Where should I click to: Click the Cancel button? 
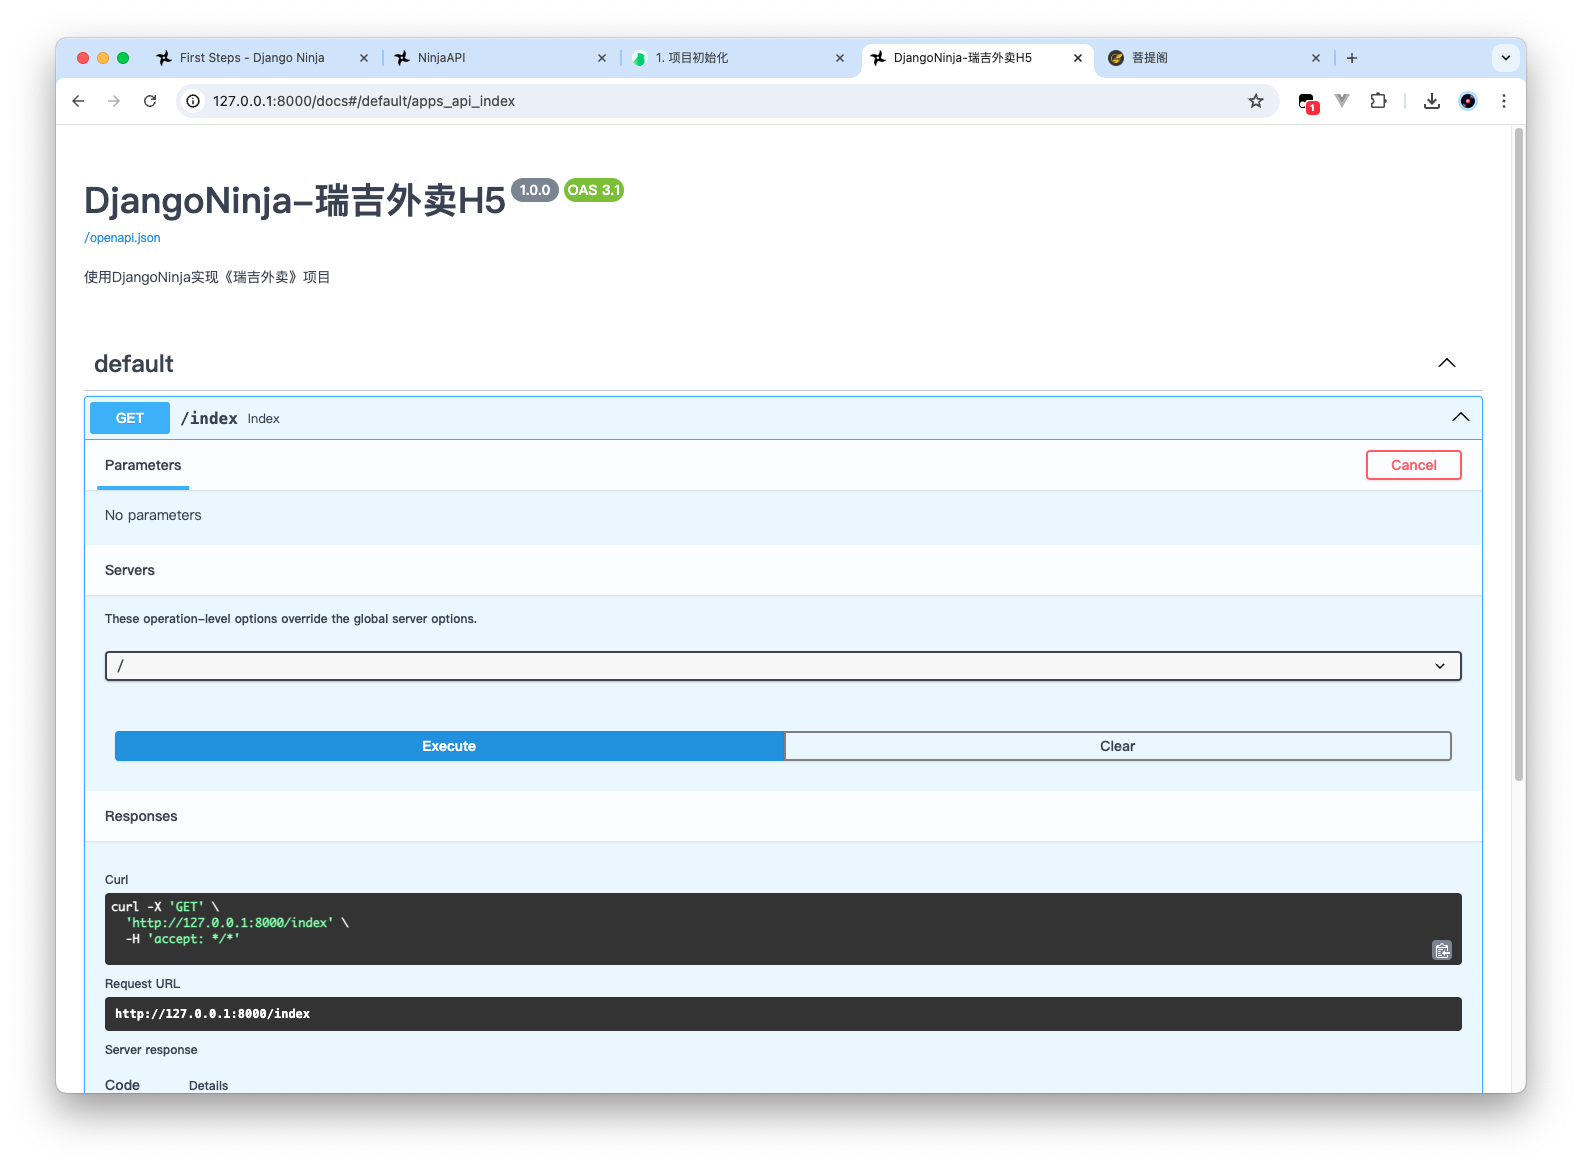tap(1414, 465)
